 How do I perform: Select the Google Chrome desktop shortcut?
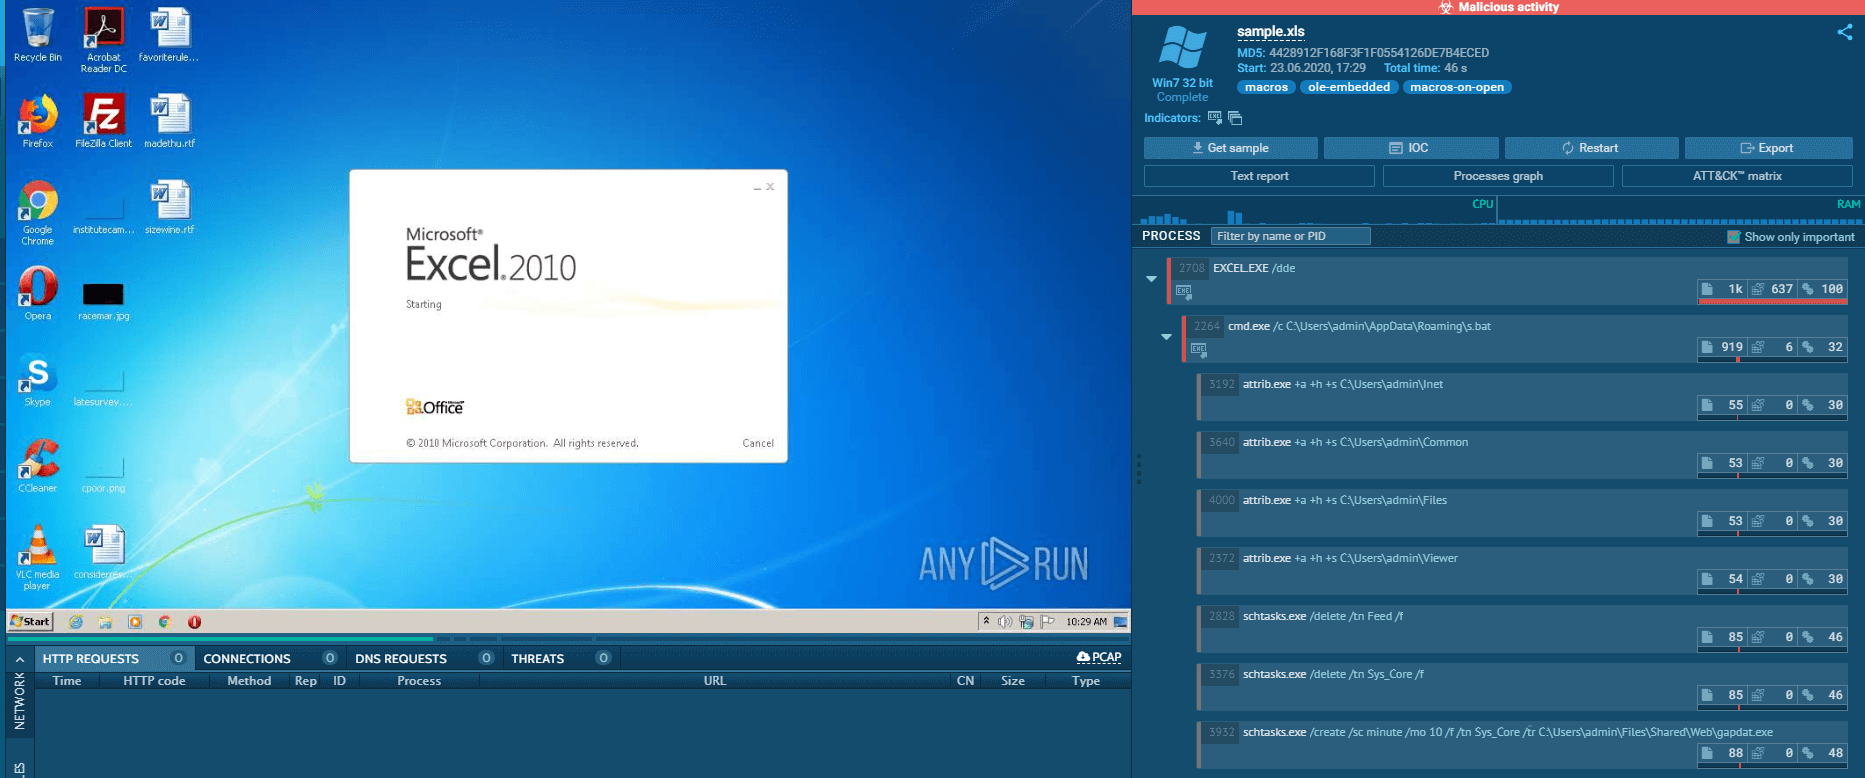click(37, 213)
